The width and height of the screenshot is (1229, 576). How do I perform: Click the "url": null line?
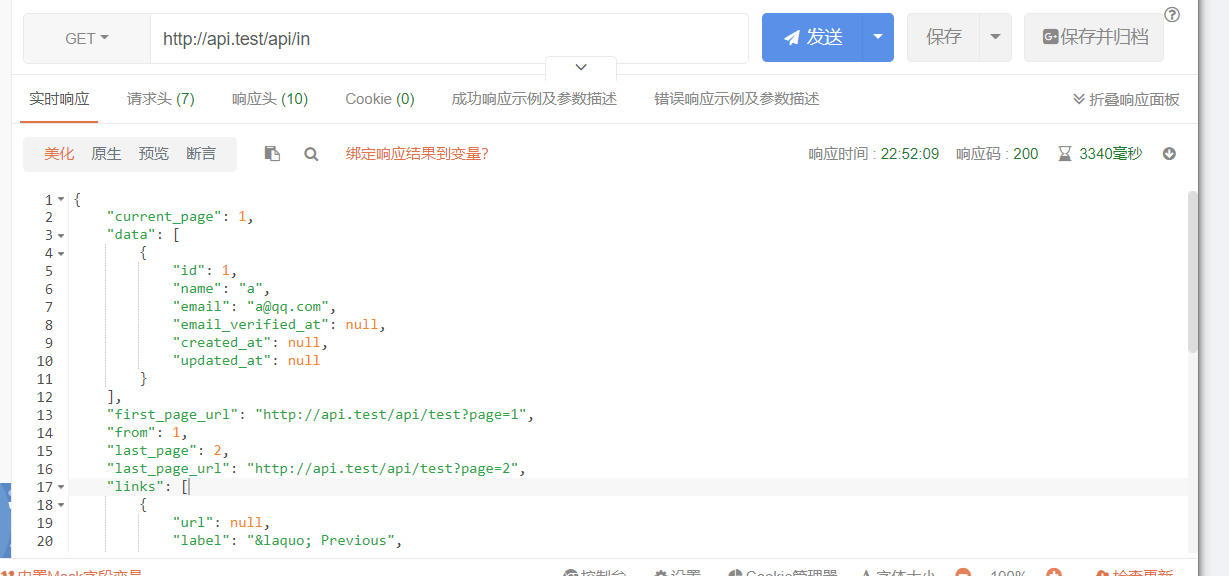click(x=221, y=523)
